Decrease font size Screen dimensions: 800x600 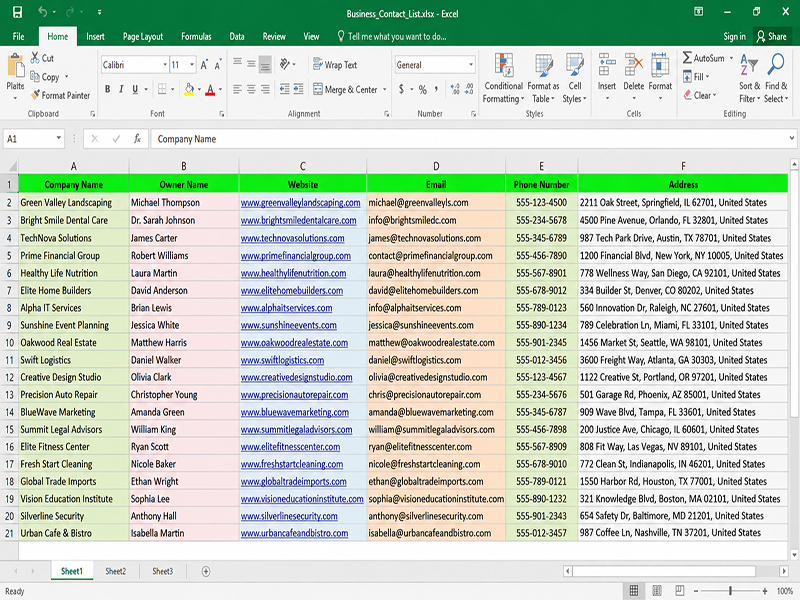tap(218, 65)
